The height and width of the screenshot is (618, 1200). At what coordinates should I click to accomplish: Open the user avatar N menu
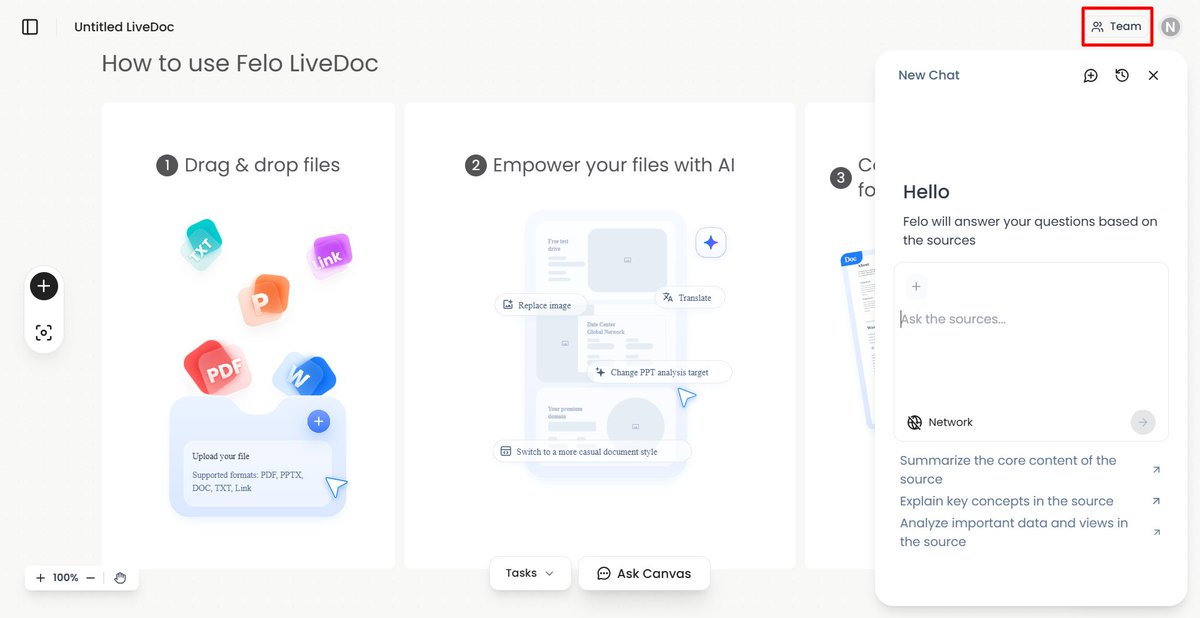click(1170, 27)
